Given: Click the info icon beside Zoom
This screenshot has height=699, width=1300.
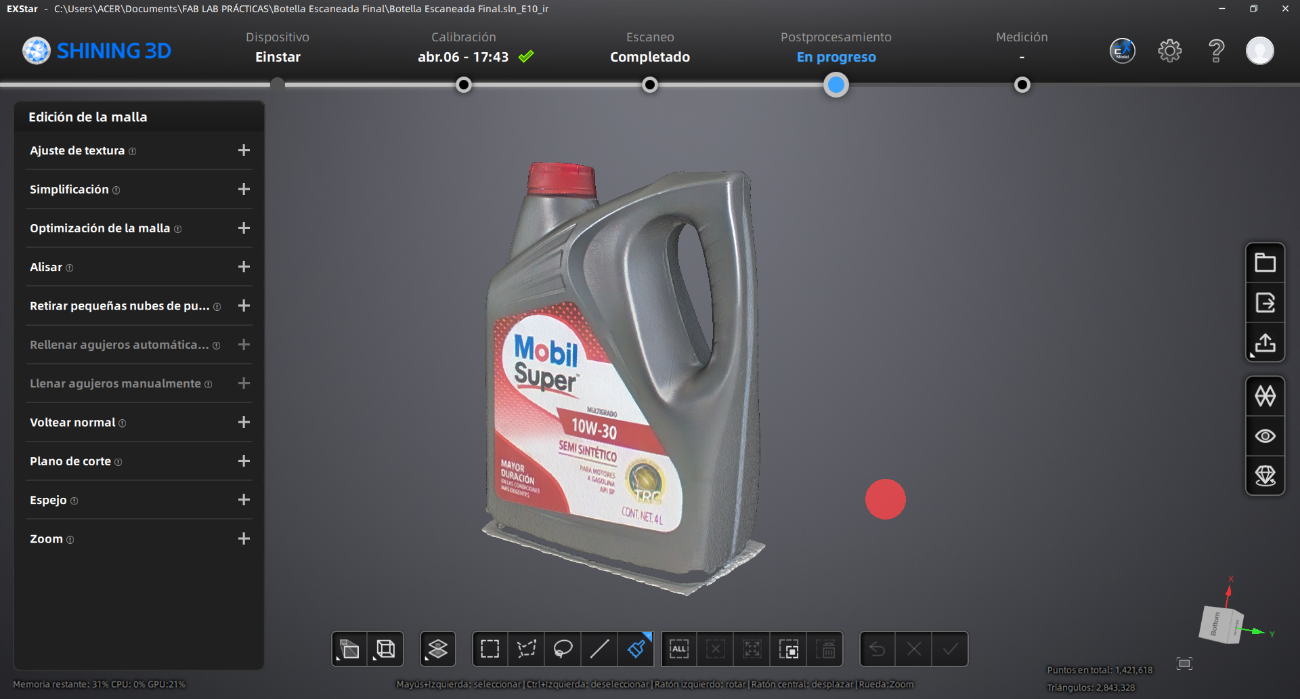Looking at the screenshot, I should pyautogui.click(x=70, y=539).
